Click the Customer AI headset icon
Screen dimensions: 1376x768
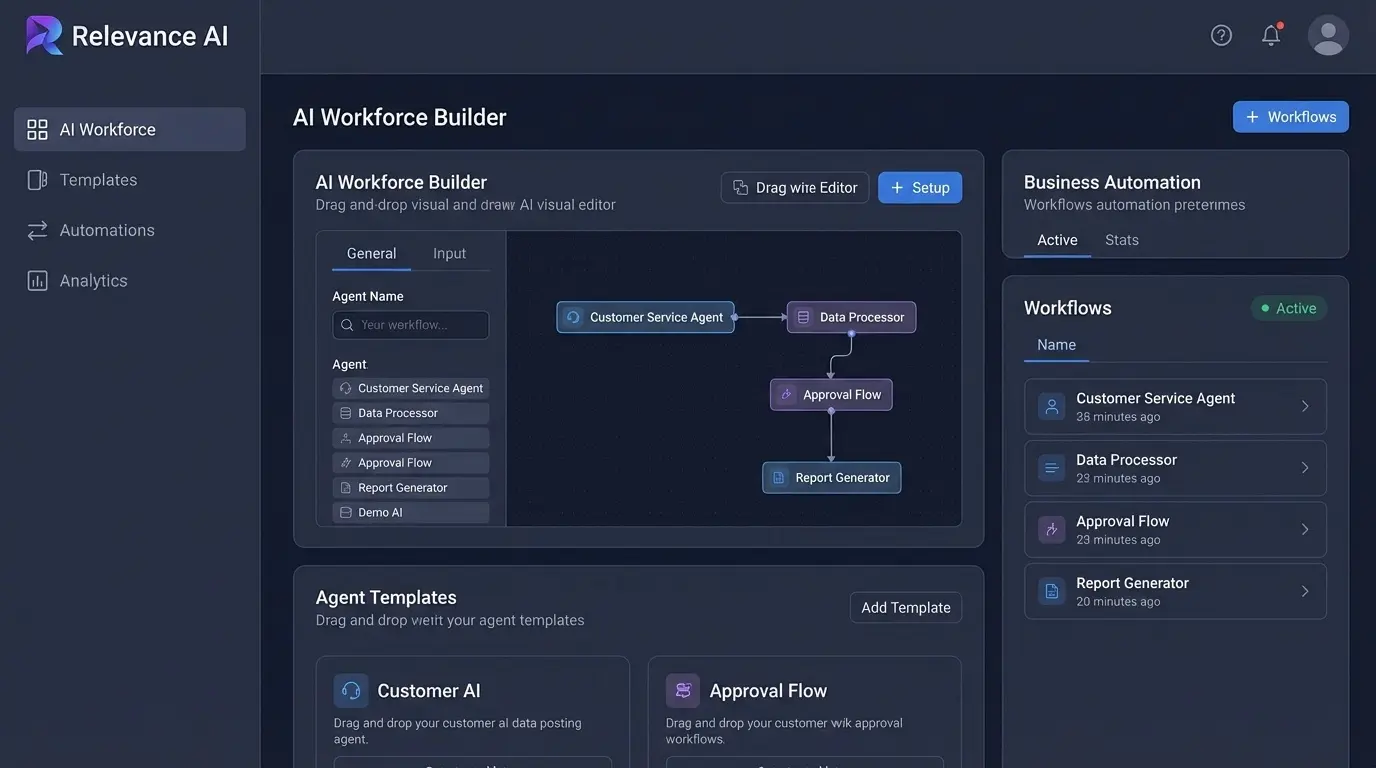coord(351,691)
